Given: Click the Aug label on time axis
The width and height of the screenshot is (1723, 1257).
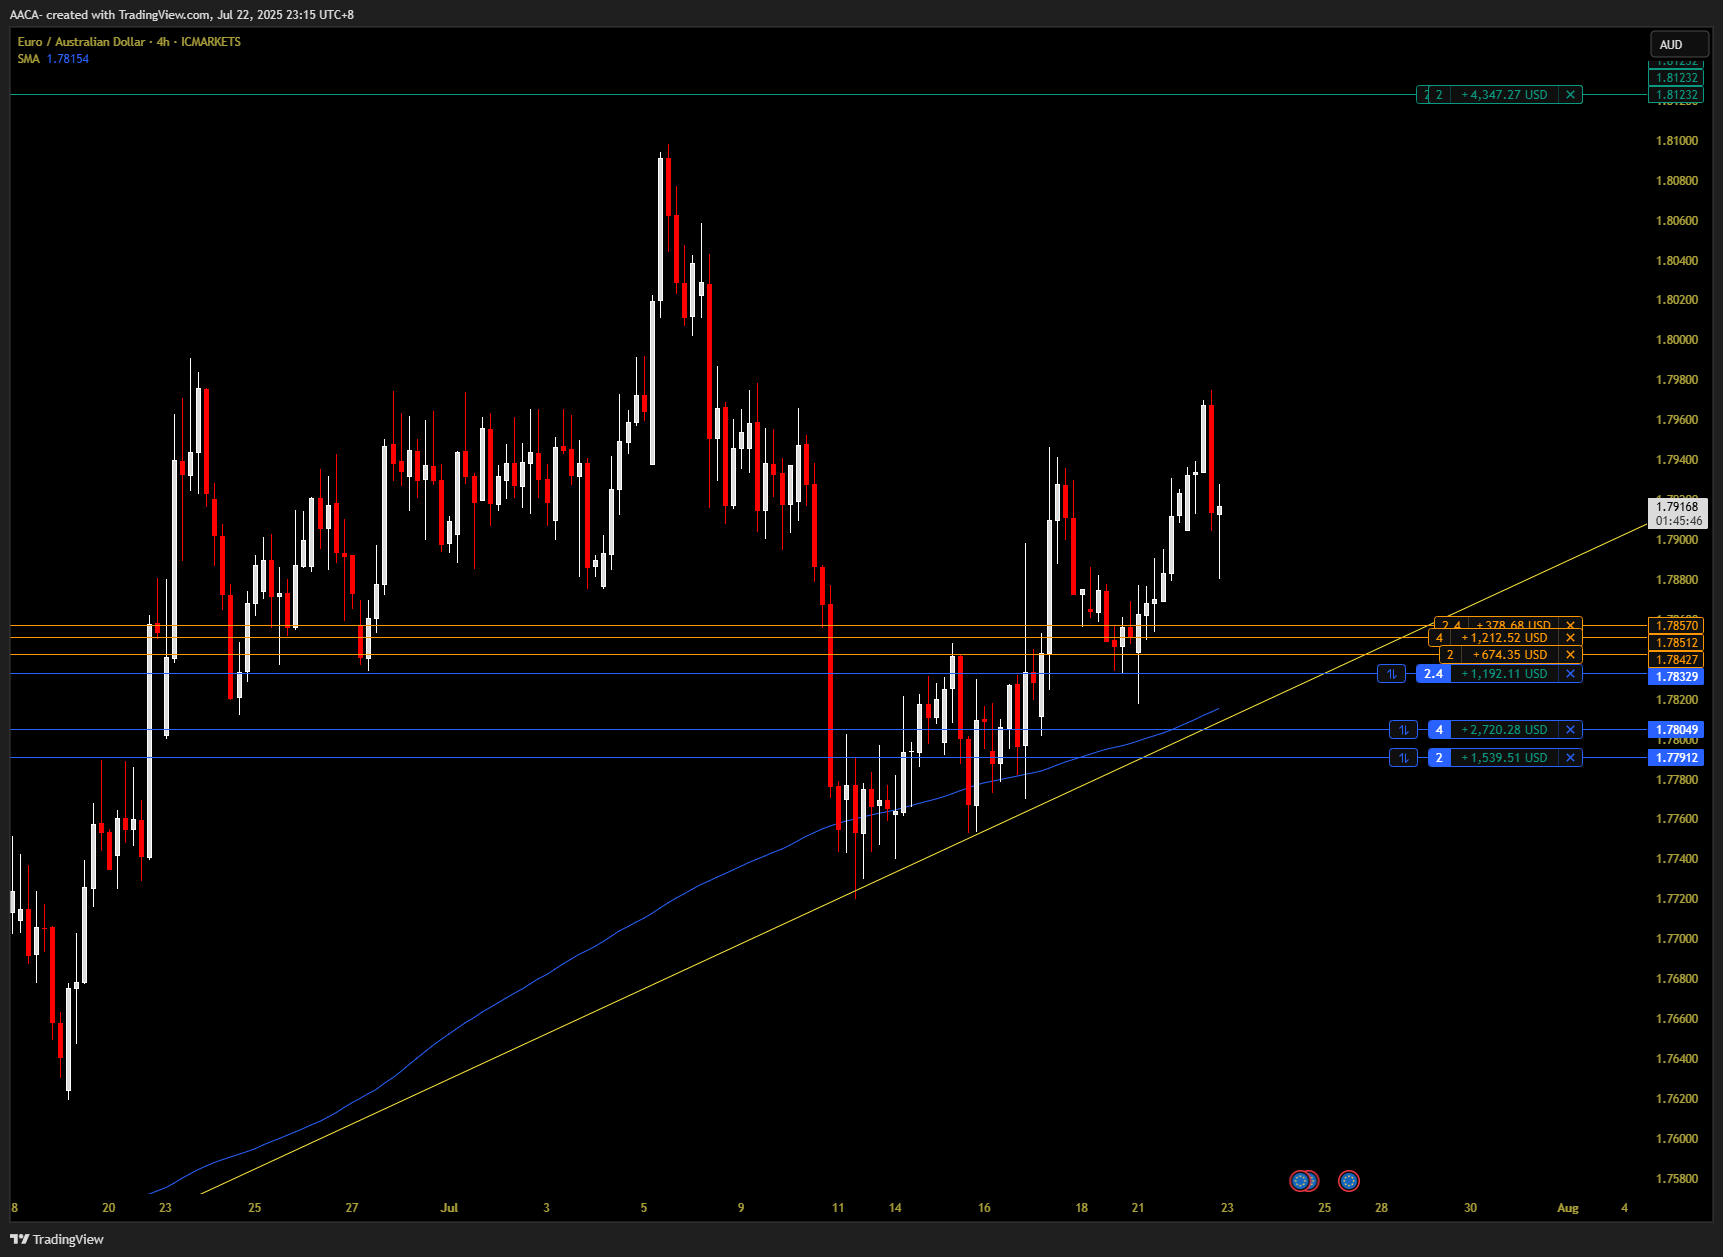Looking at the screenshot, I should (x=1567, y=1208).
